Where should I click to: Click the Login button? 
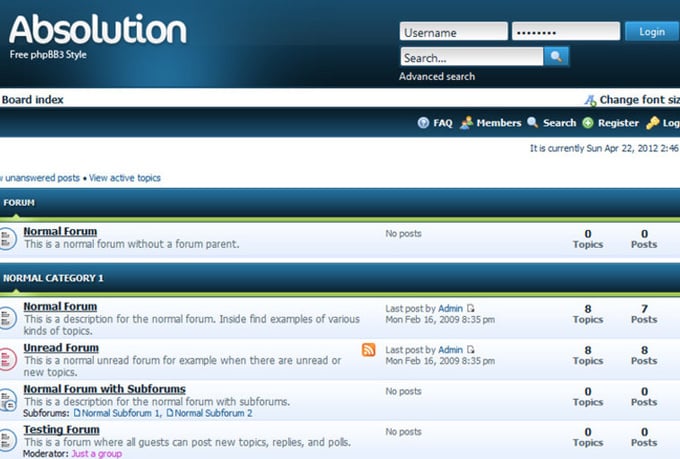tap(652, 32)
